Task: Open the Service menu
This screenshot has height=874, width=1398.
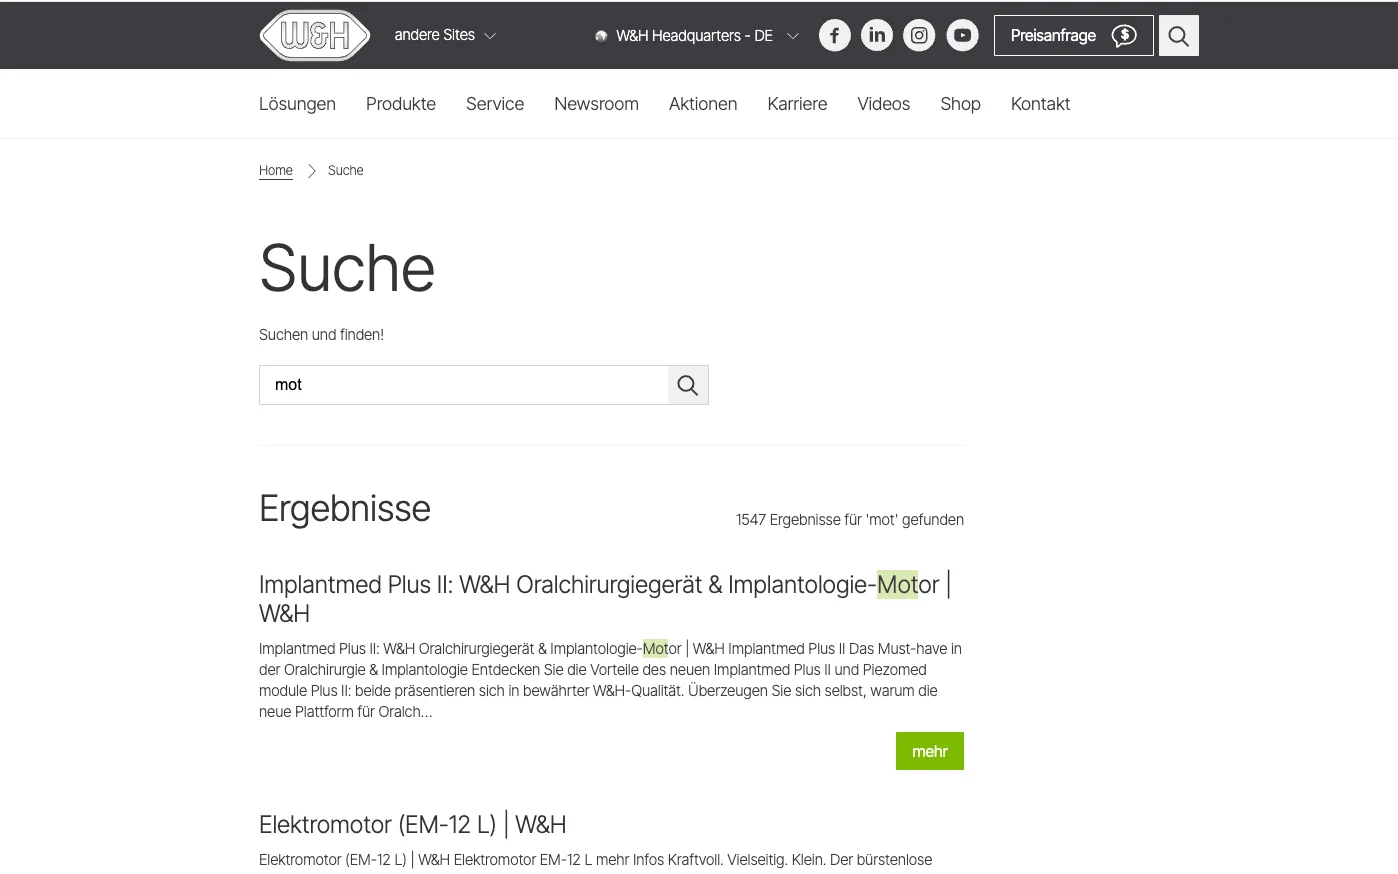Action: 495,104
